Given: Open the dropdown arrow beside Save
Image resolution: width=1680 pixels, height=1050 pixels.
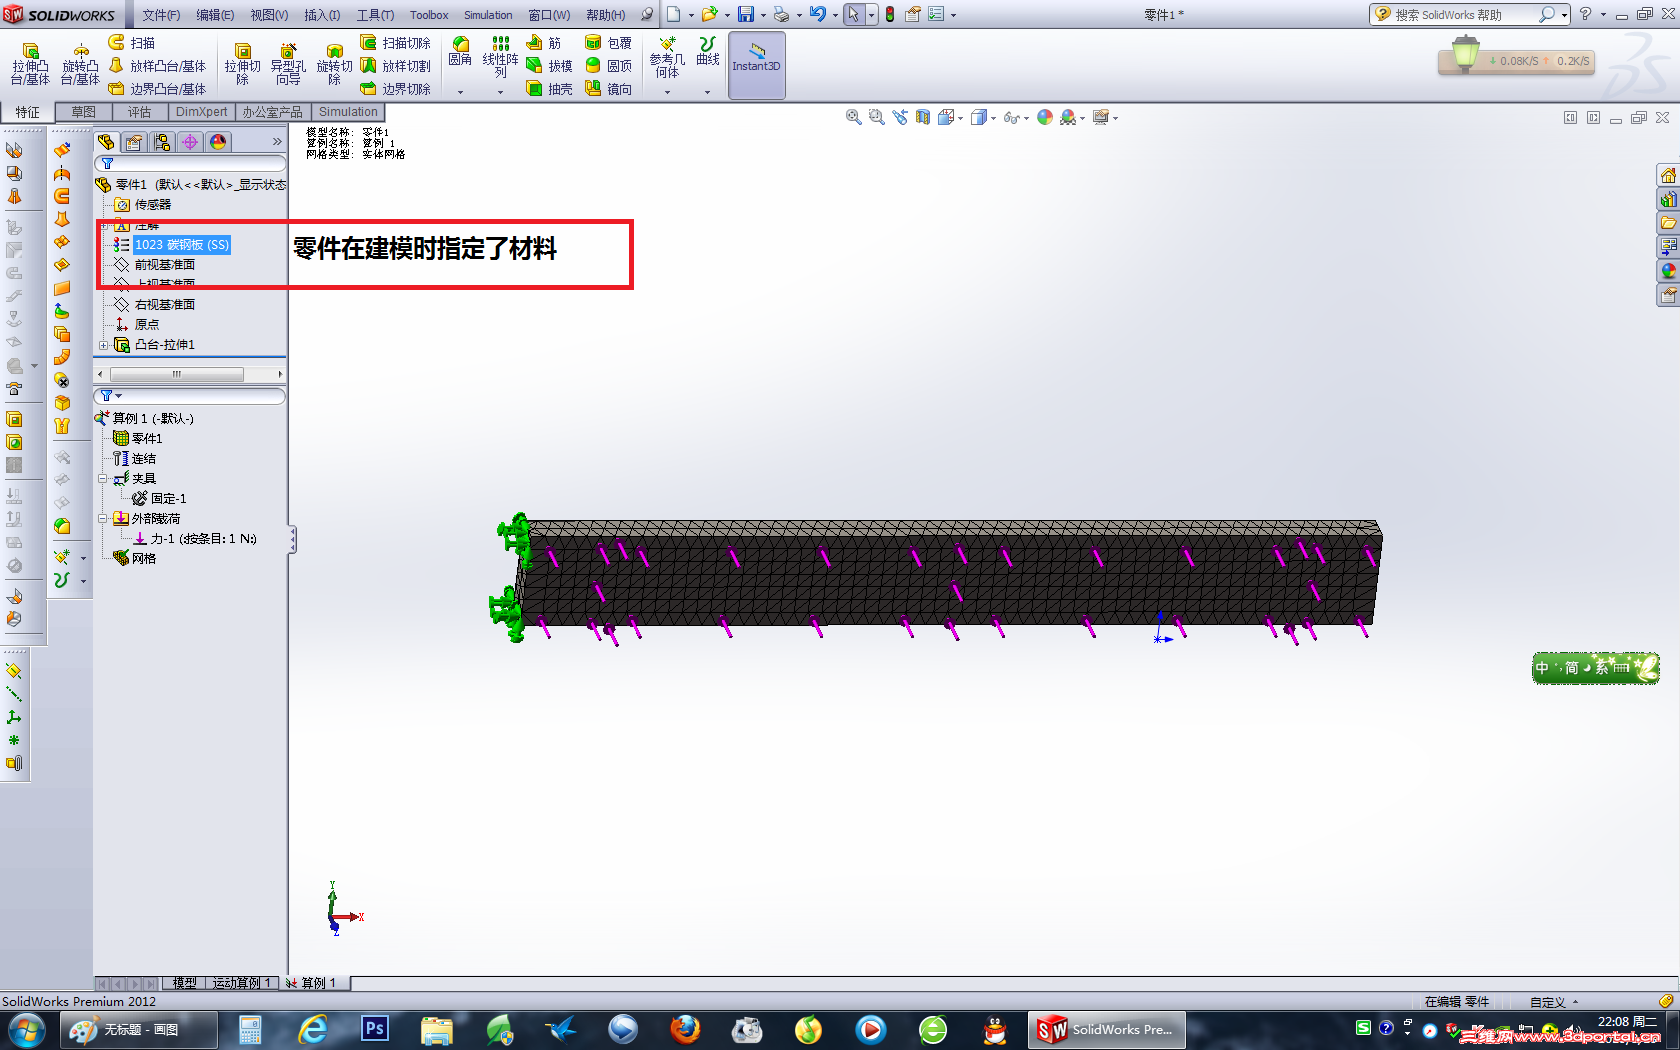Looking at the screenshot, I should click(x=762, y=15).
